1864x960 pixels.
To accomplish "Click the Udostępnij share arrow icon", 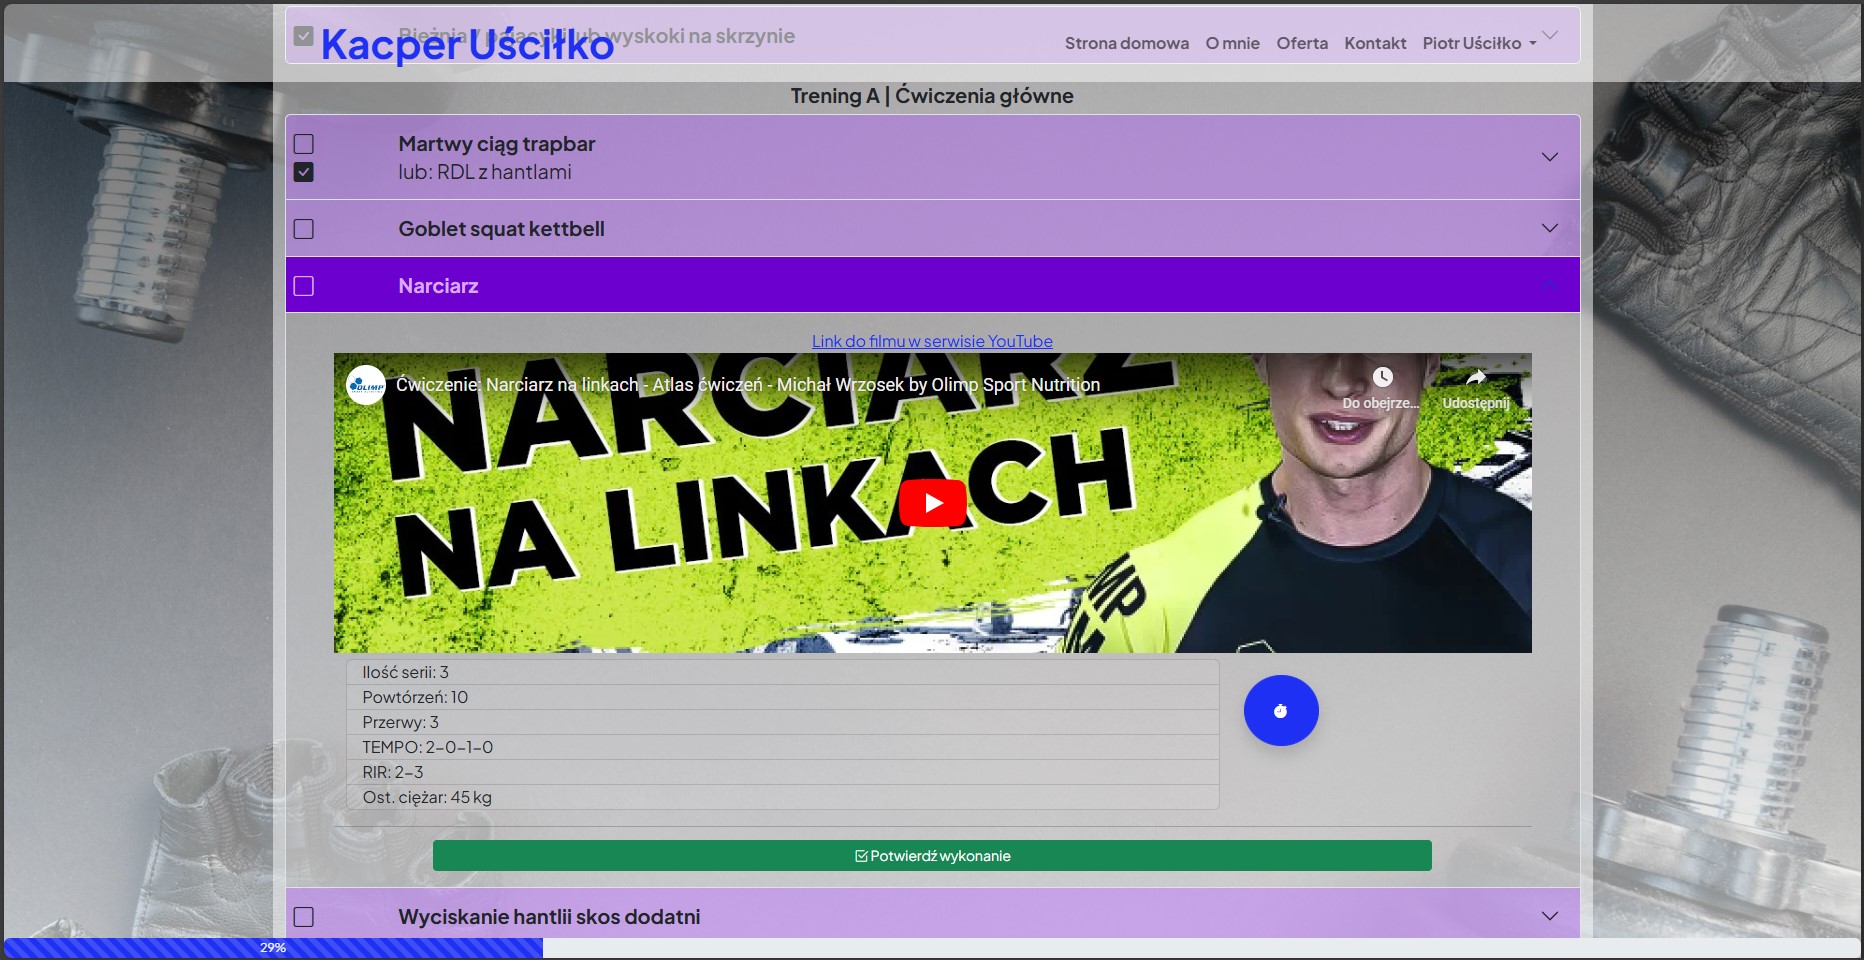I will click(x=1476, y=377).
